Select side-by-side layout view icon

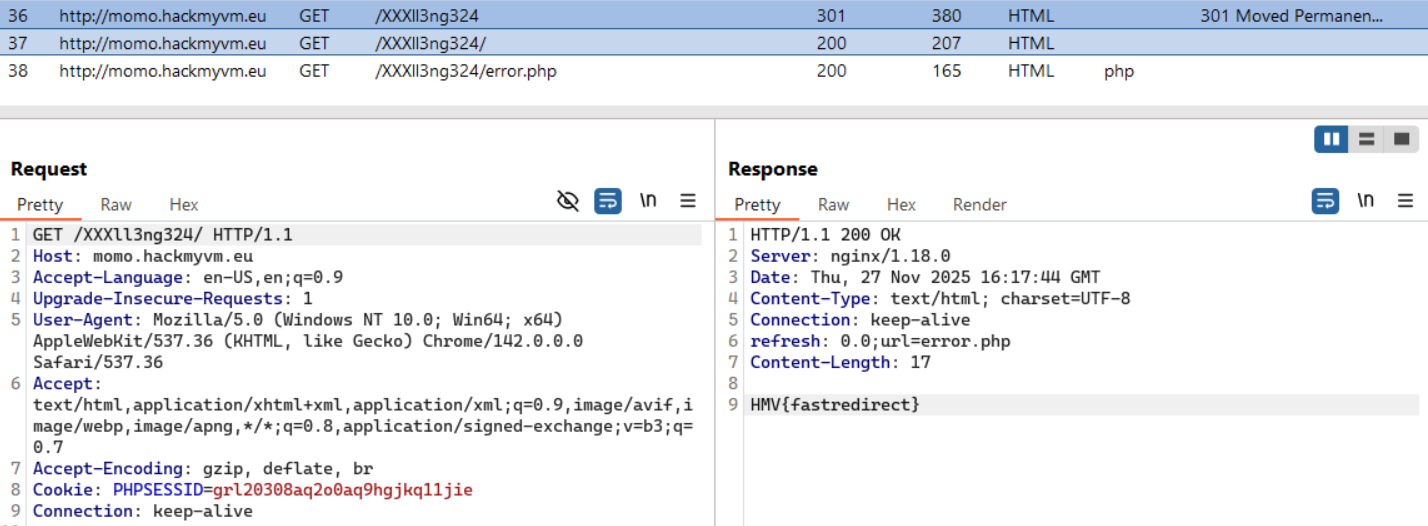point(1332,139)
